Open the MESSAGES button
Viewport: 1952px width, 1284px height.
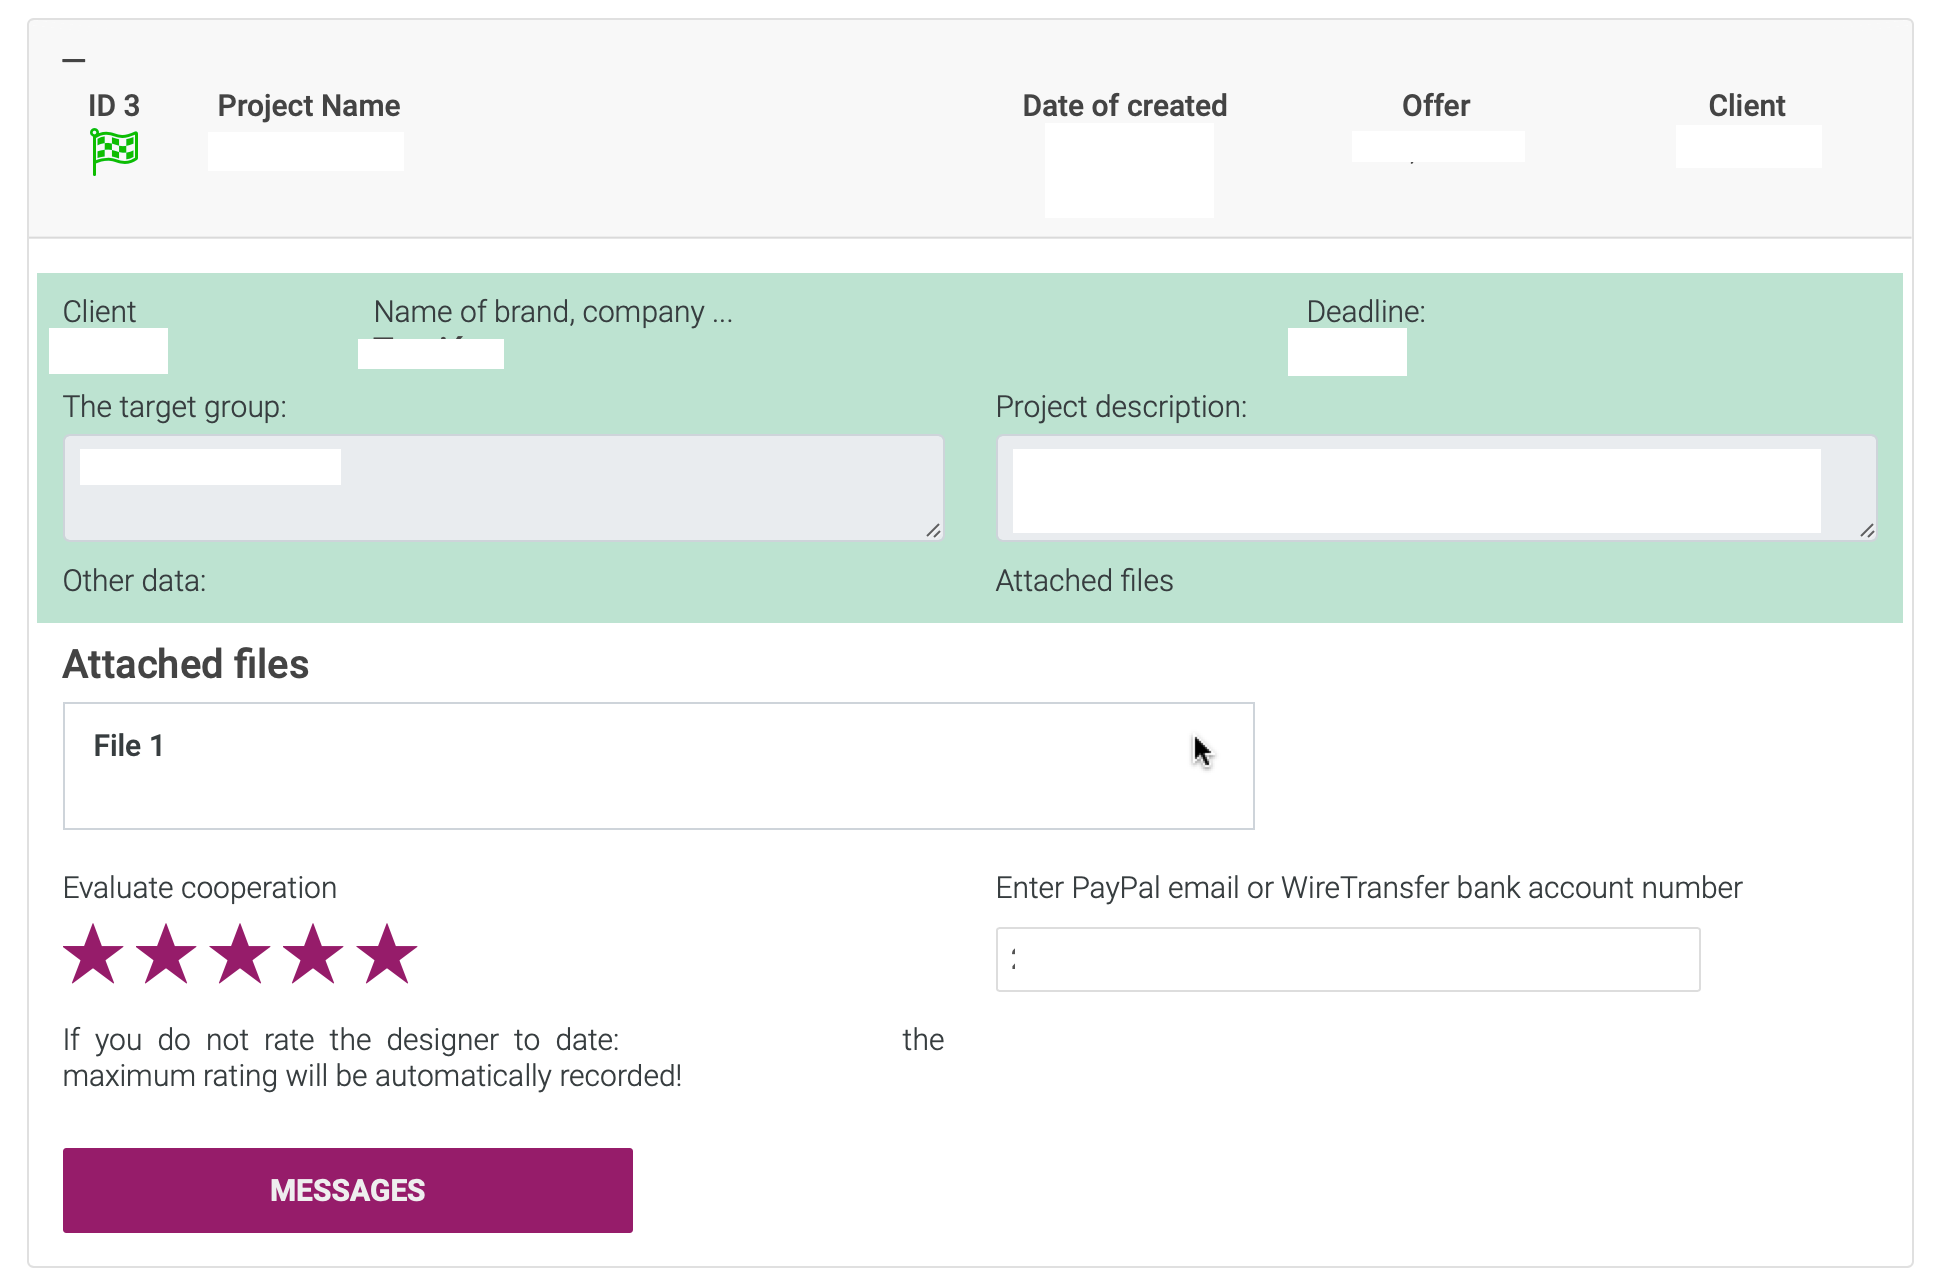click(x=348, y=1190)
